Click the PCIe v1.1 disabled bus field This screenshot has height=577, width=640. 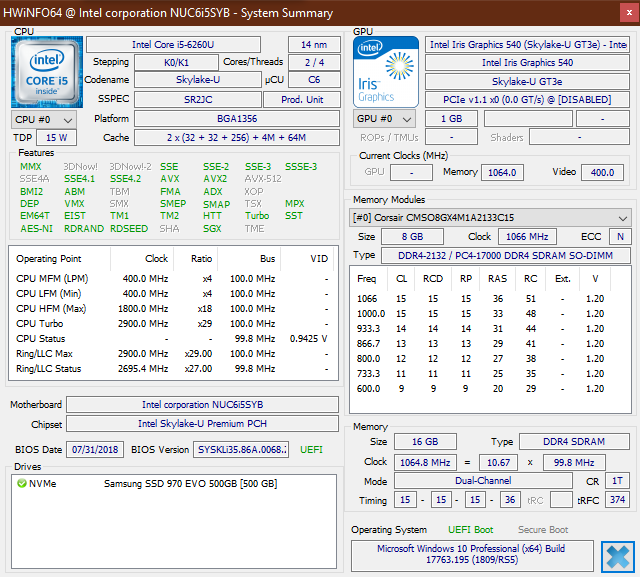(527, 100)
